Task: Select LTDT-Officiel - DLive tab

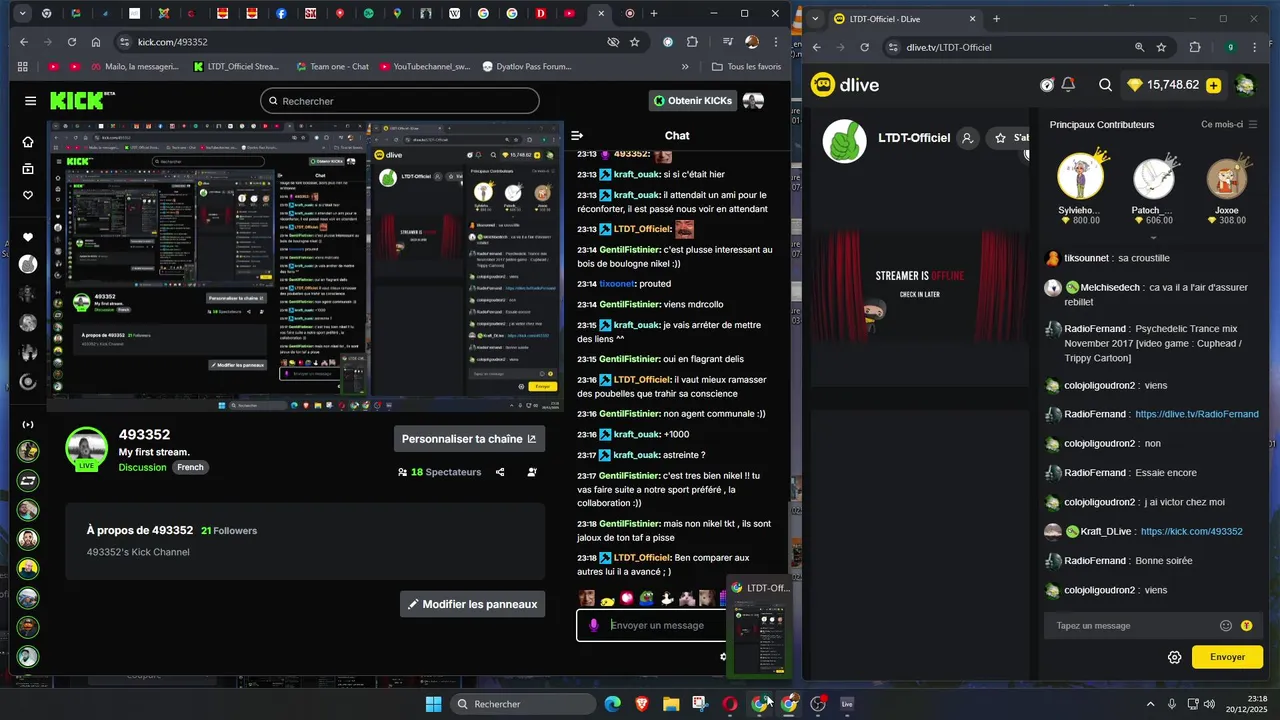Action: 907,19
